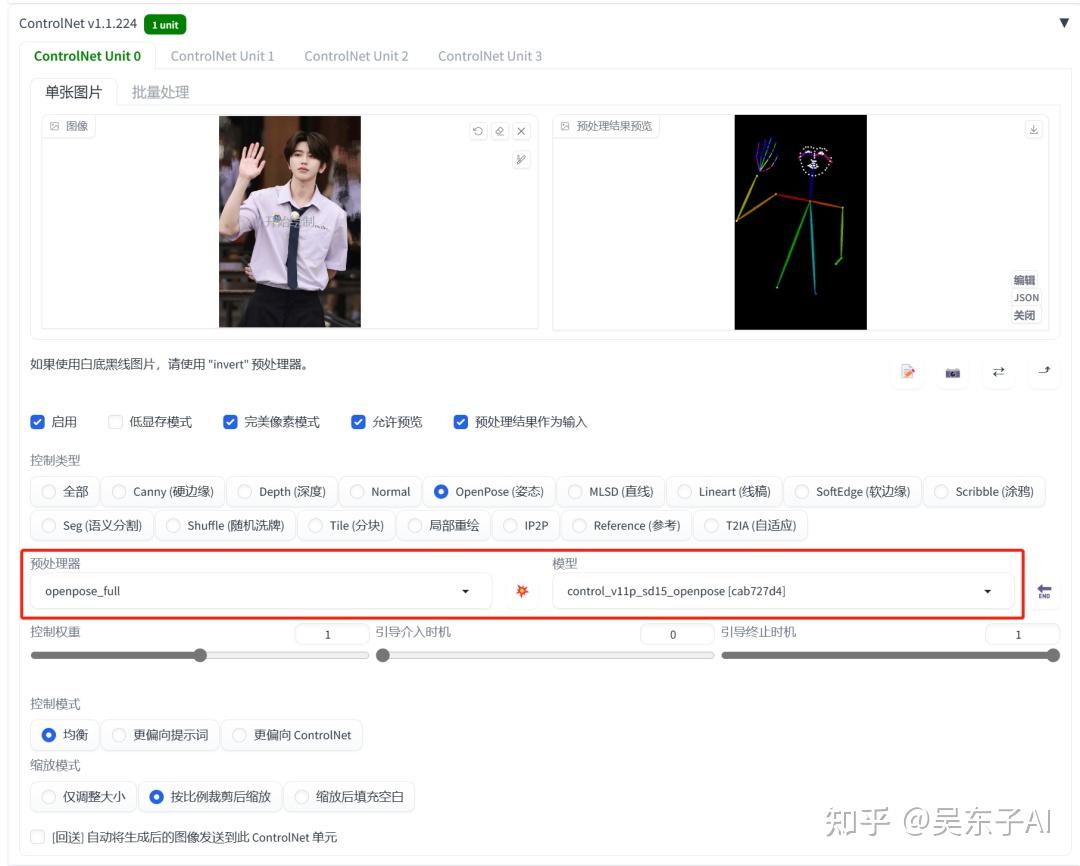Image resolution: width=1080 pixels, height=866 pixels.
Task: Send image dimensions using the arrow icon
Action: point(1044,372)
